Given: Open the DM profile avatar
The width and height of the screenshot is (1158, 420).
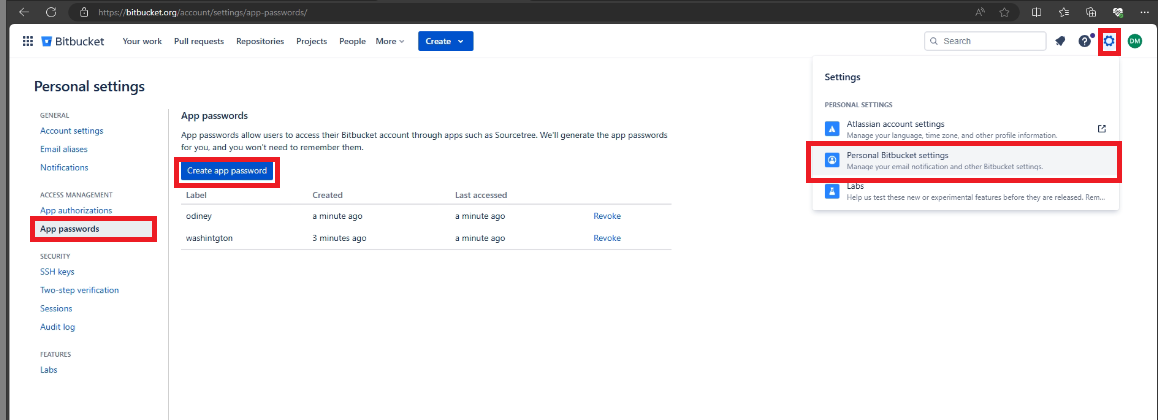Looking at the screenshot, I should tap(1134, 41).
